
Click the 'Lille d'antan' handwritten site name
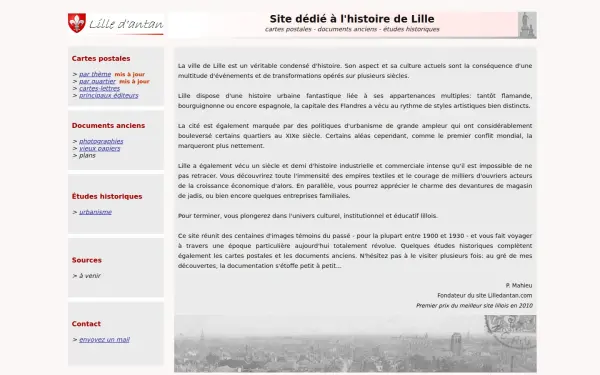tap(126, 25)
